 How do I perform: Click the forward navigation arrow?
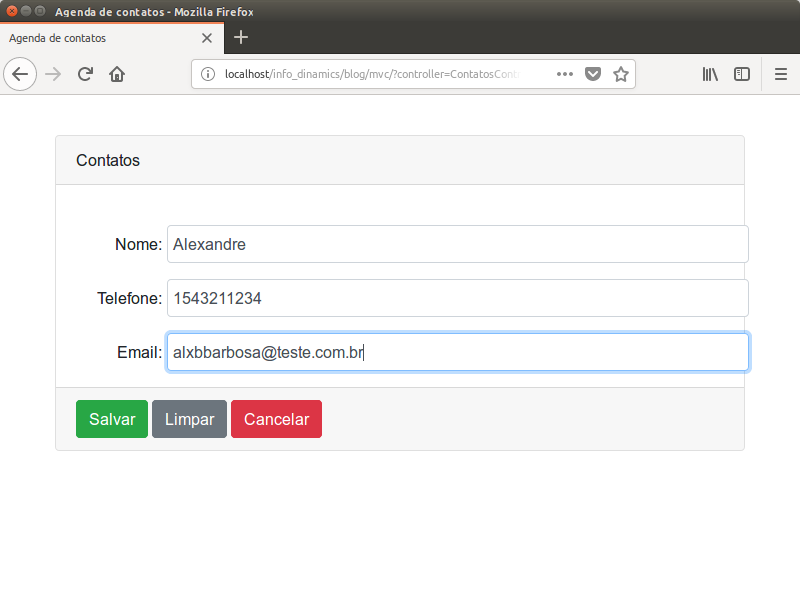coord(53,74)
